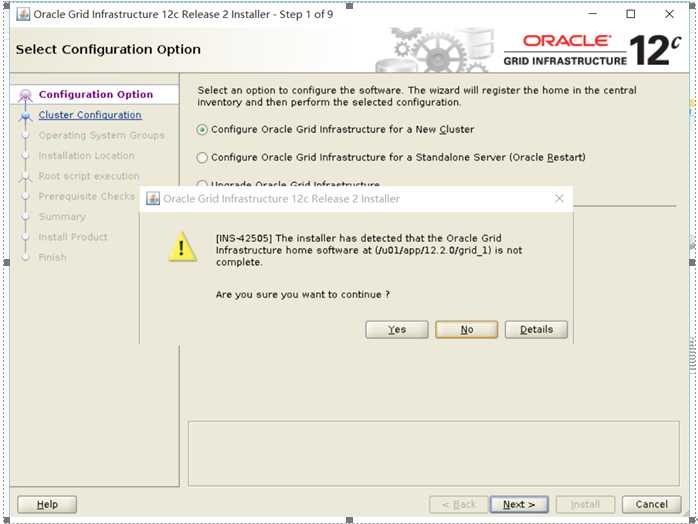Click the Java icon in the dialog title bar
The image size is (698, 524).
[153, 199]
